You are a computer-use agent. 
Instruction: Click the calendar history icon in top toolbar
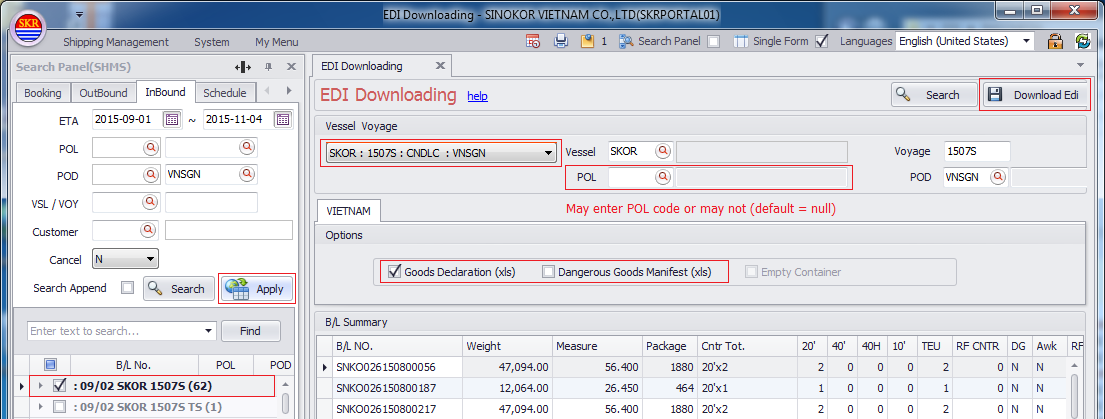533,41
